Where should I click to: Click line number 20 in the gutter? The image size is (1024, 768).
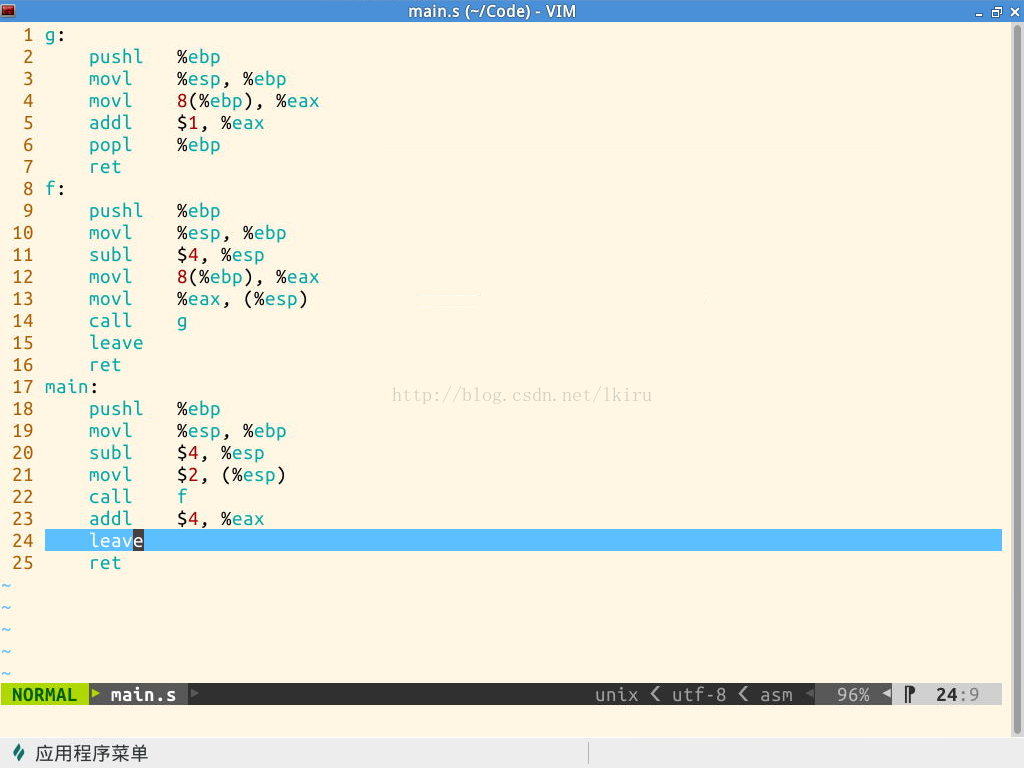[x=23, y=453]
